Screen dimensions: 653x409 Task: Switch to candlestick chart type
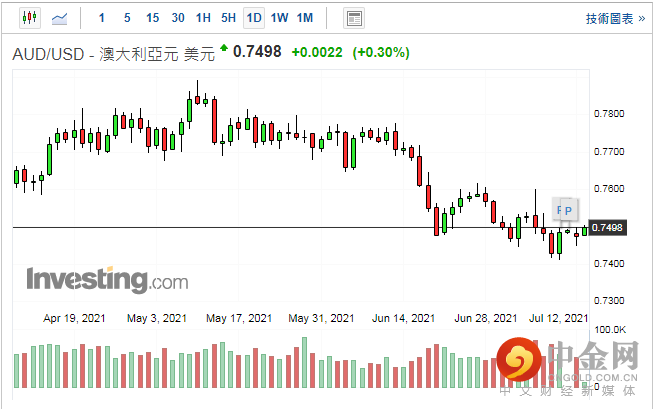pyautogui.click(x=27, y=18)
